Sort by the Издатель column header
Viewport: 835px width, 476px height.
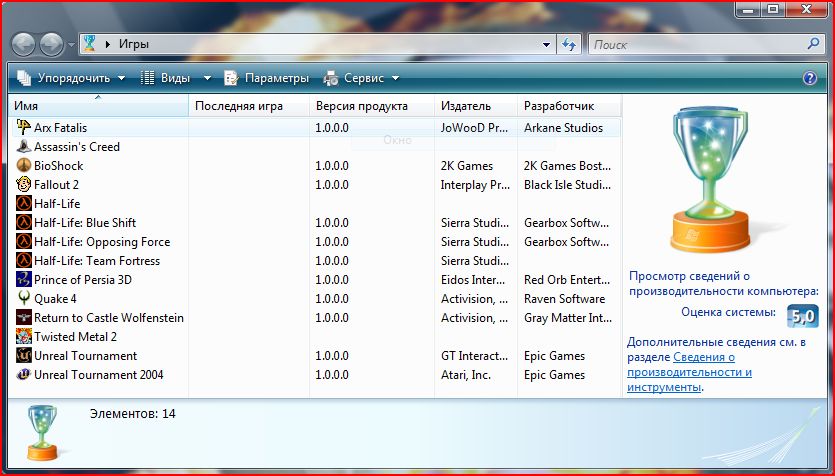pyautogui.click(x=476, y=106)
